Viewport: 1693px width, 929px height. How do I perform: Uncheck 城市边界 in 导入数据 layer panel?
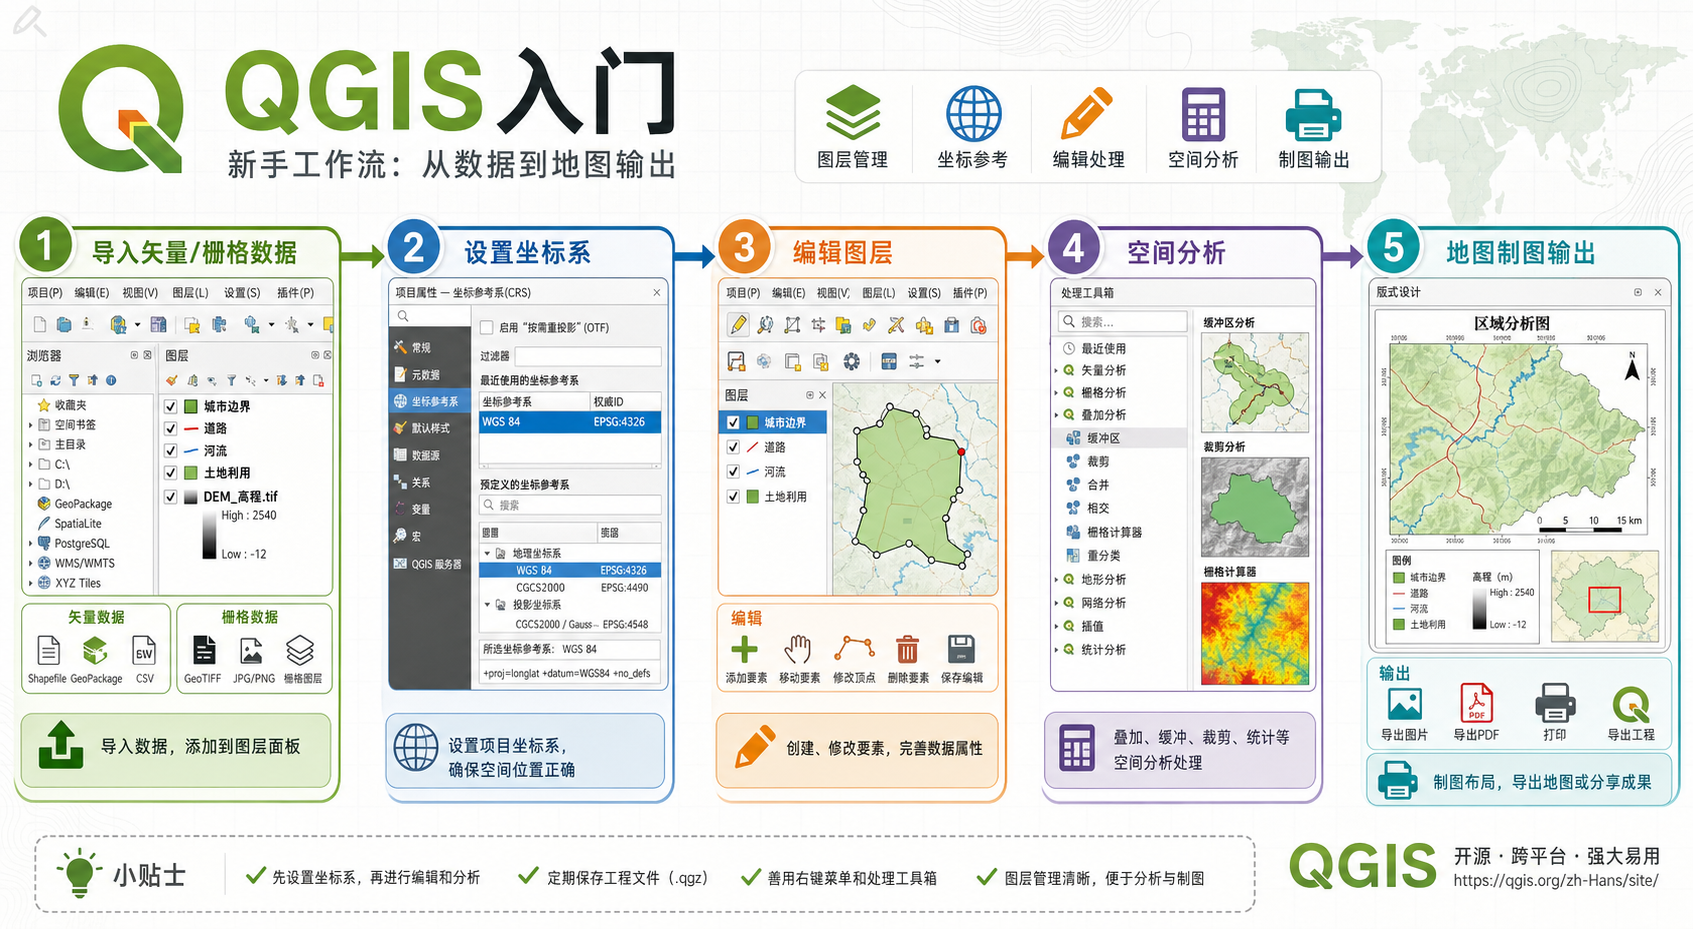click(x=171, y=406)
